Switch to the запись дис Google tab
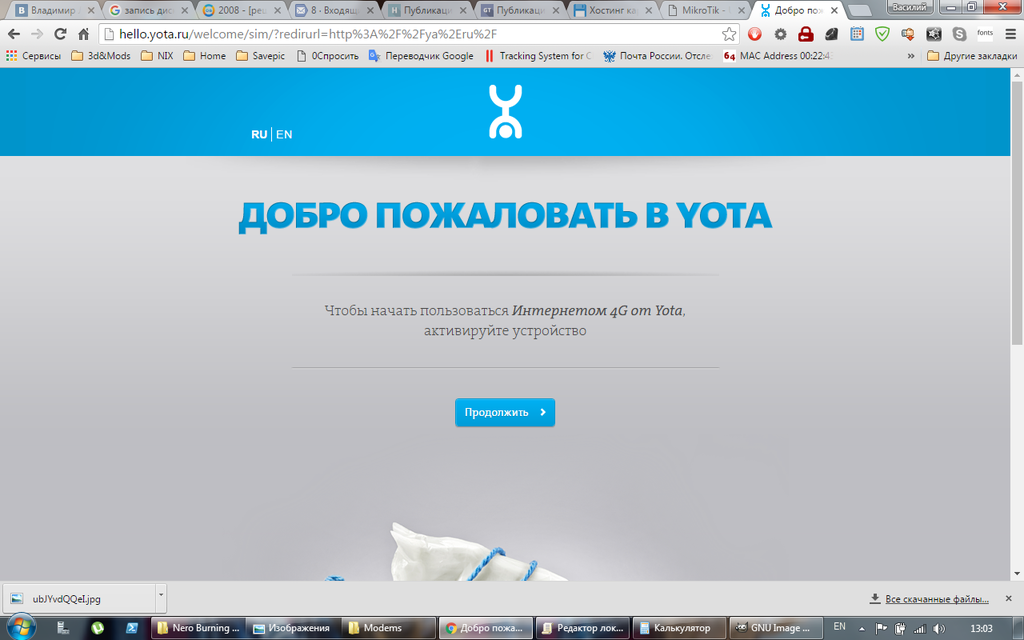 (x=148, y=10)
